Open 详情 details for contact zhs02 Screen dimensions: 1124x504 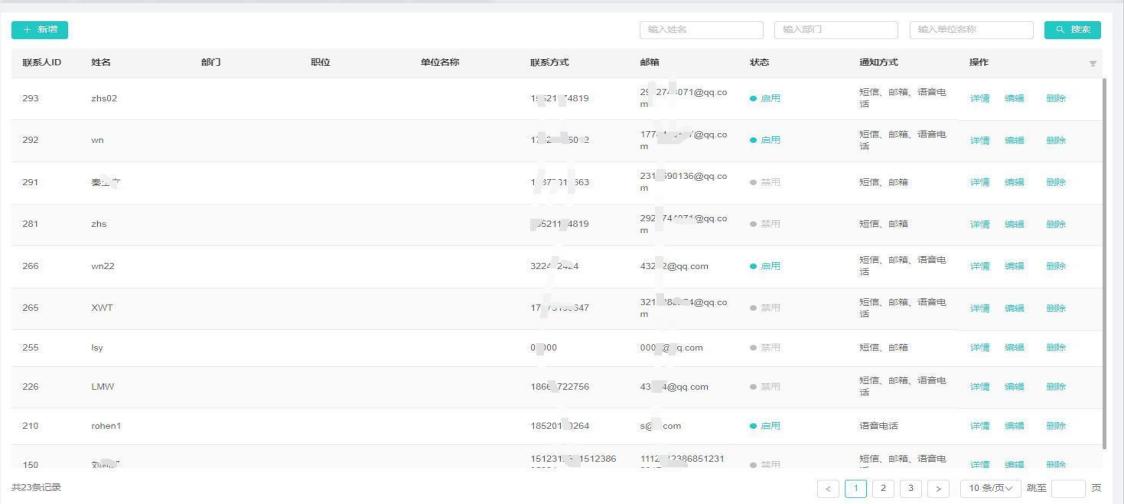point(979,98)
